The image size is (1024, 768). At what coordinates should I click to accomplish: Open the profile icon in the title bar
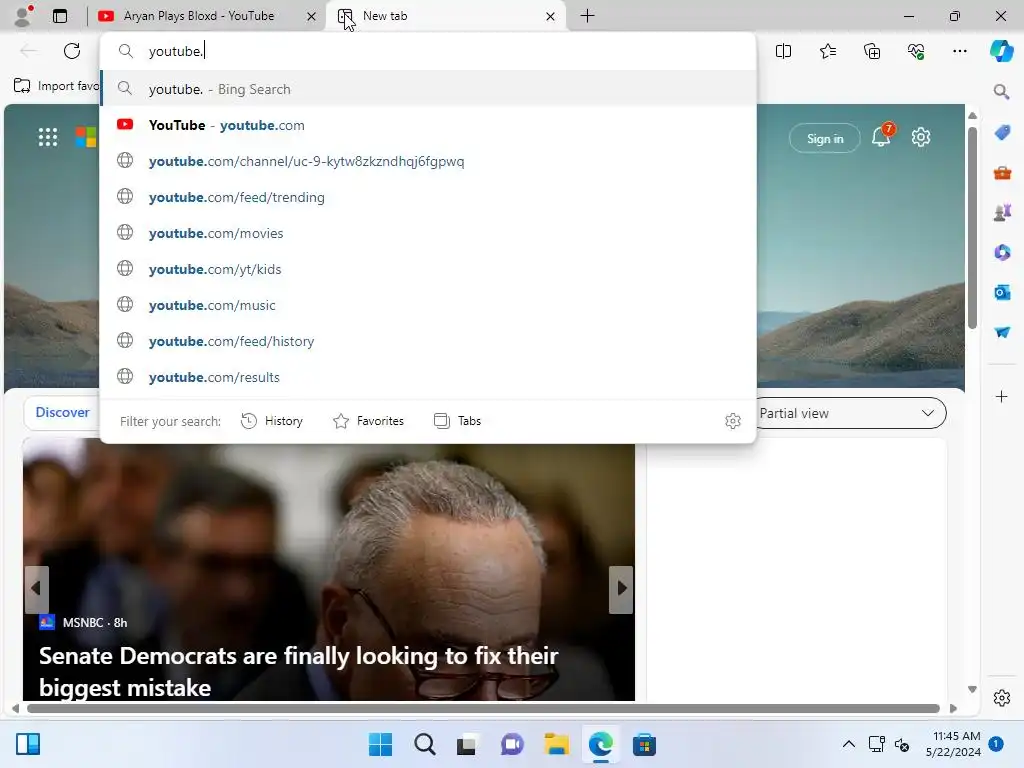(23, 16)
